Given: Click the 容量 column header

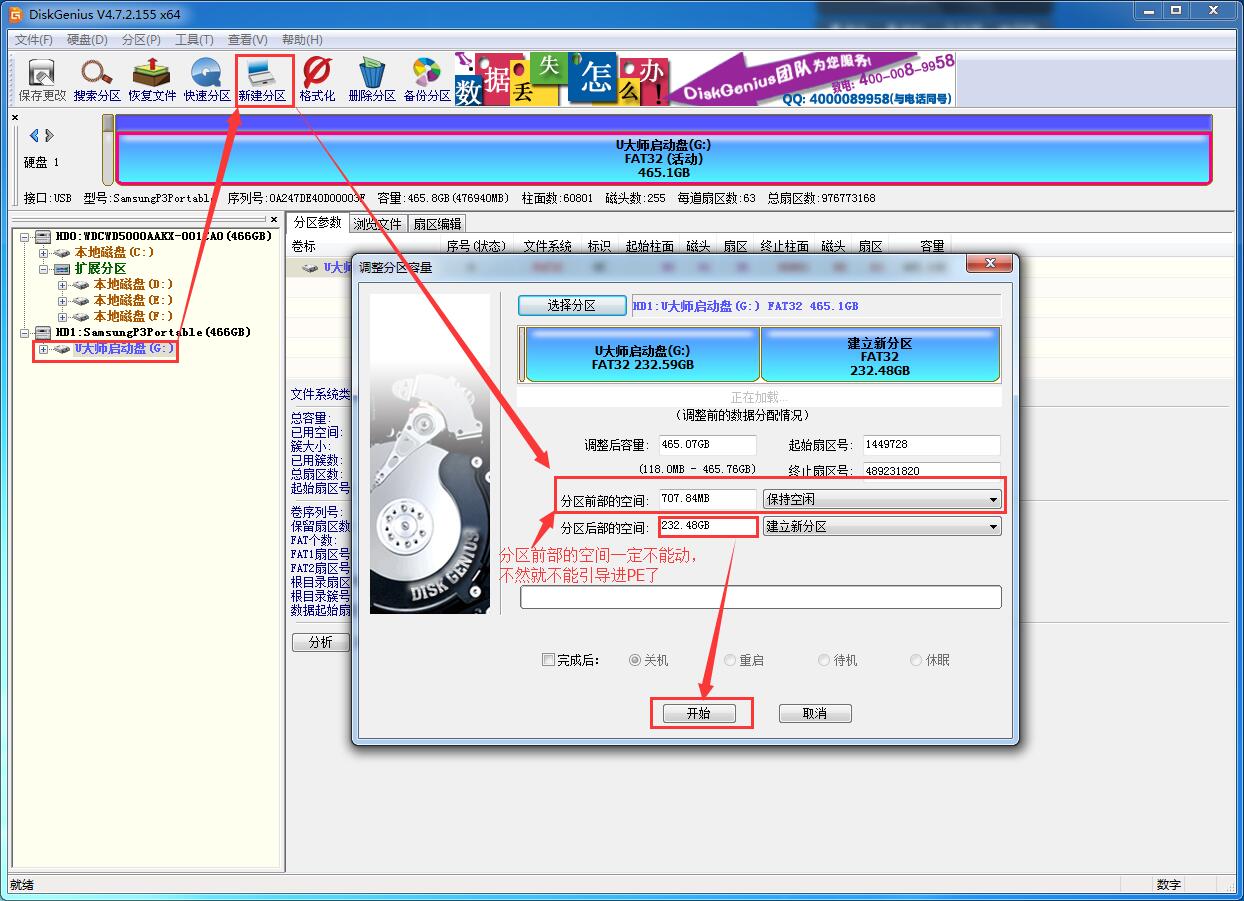Looking at the screenshot, I should (932, 246).
